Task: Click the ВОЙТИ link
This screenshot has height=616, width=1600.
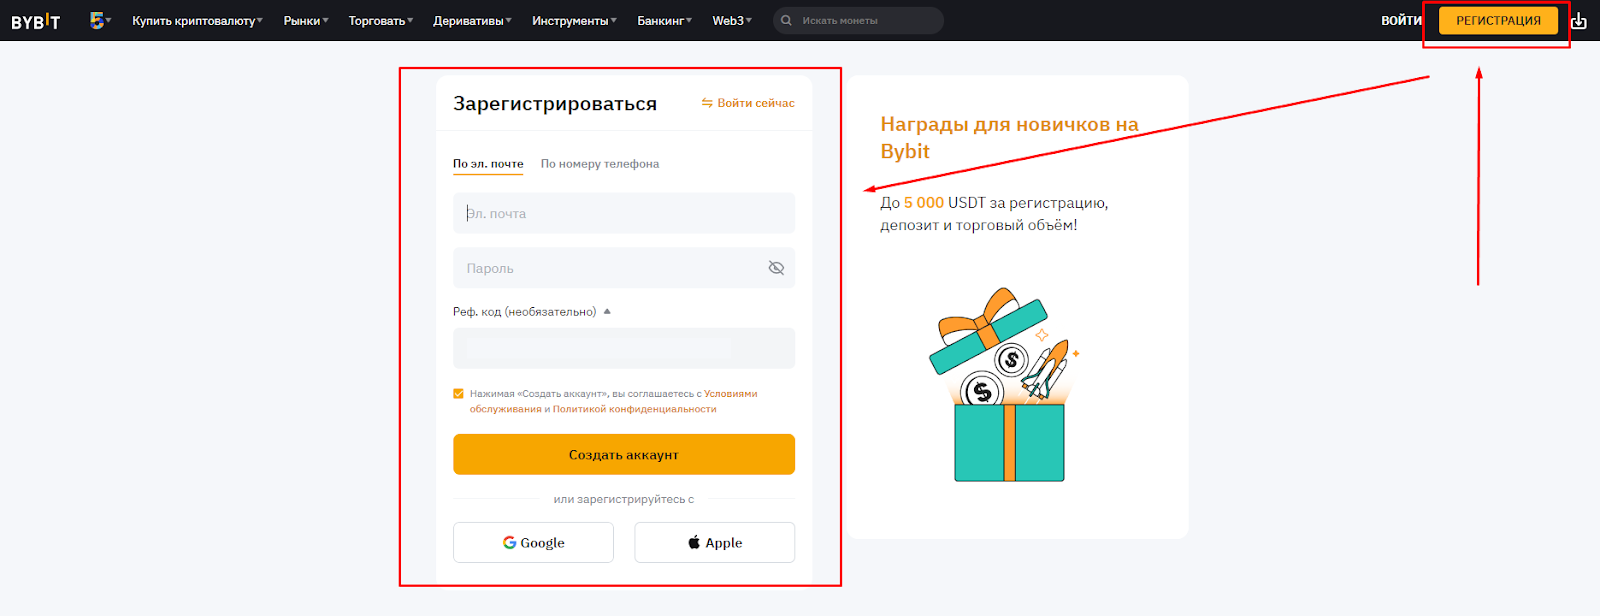Action: [1401, 21]
